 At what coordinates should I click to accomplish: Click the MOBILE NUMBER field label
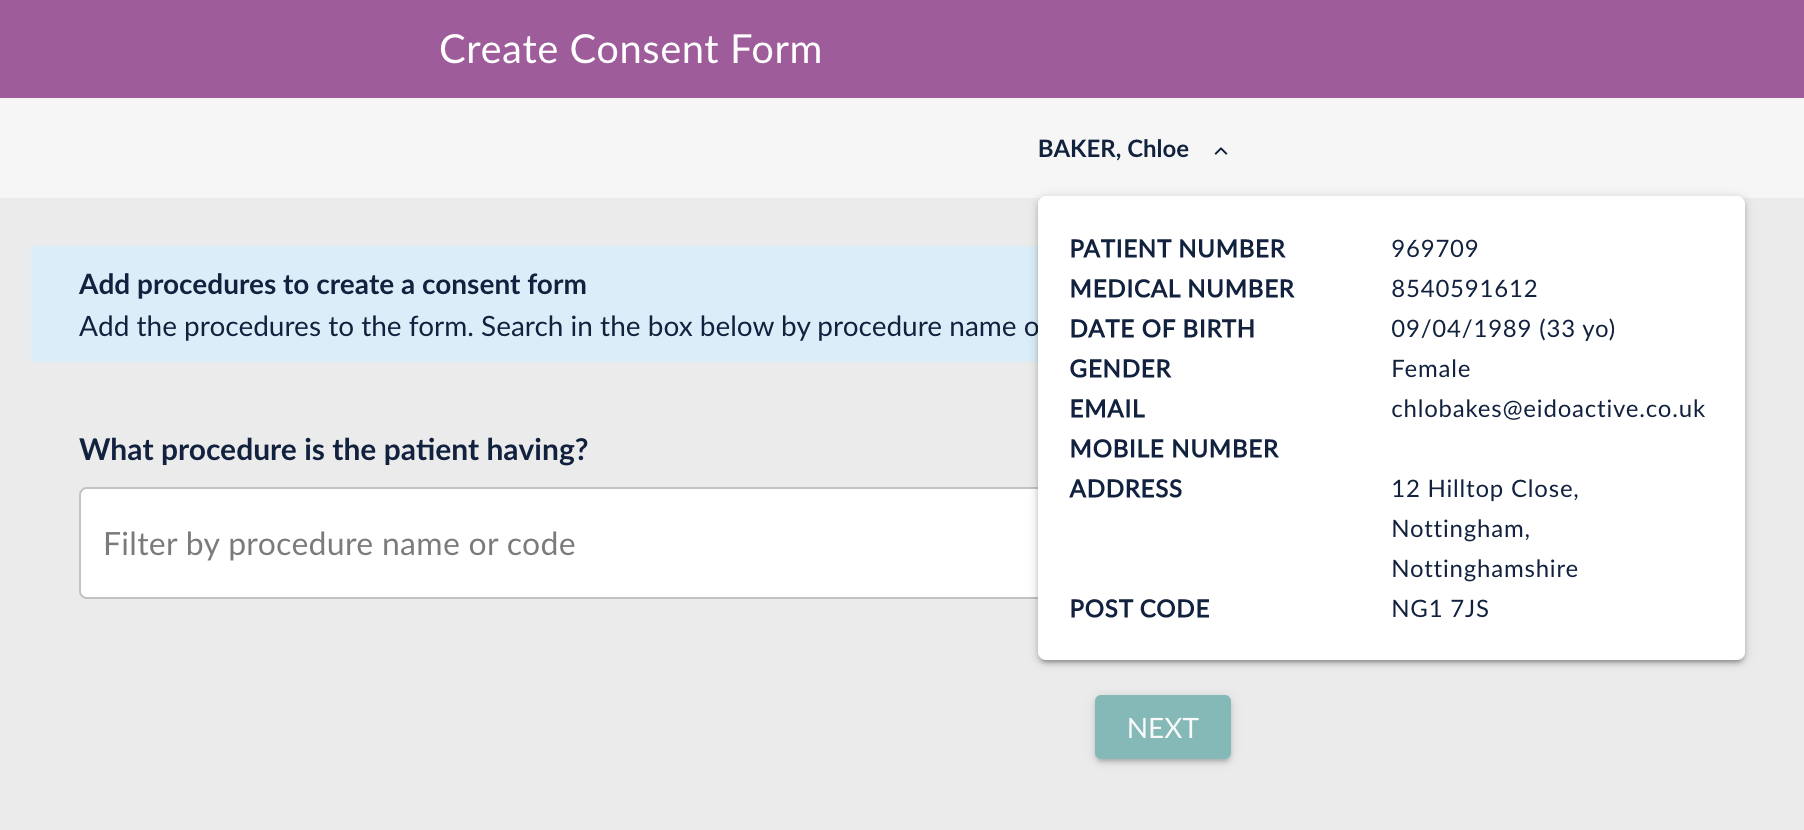1174,449
